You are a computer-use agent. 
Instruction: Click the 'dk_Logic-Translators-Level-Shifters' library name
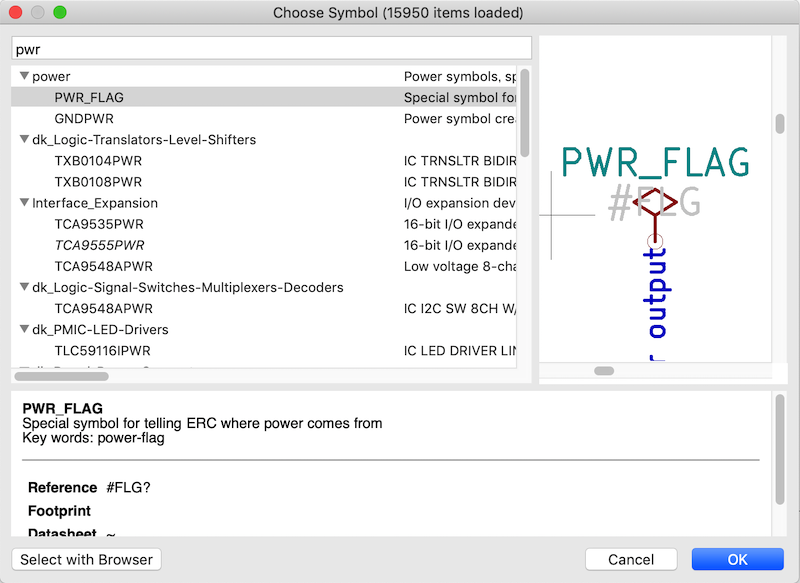point(144,140)
